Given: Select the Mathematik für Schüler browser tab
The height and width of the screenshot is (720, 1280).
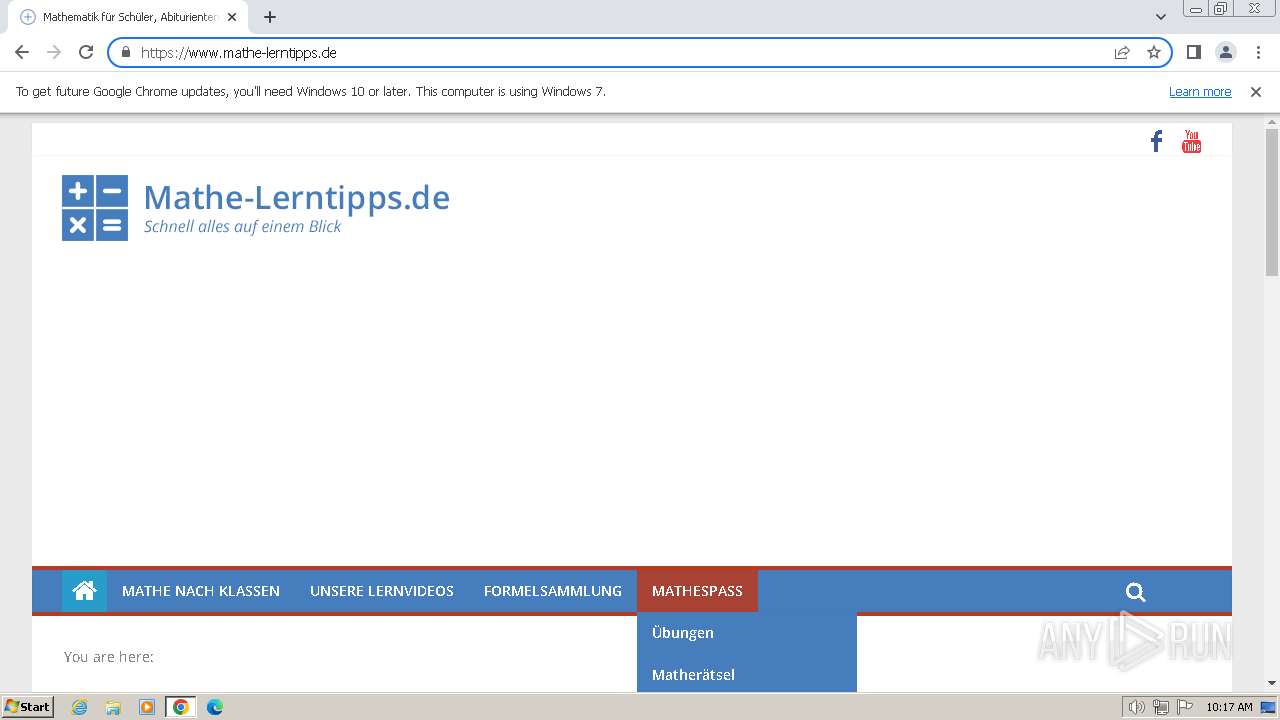Looking at the screenshot, I should 130,17.
